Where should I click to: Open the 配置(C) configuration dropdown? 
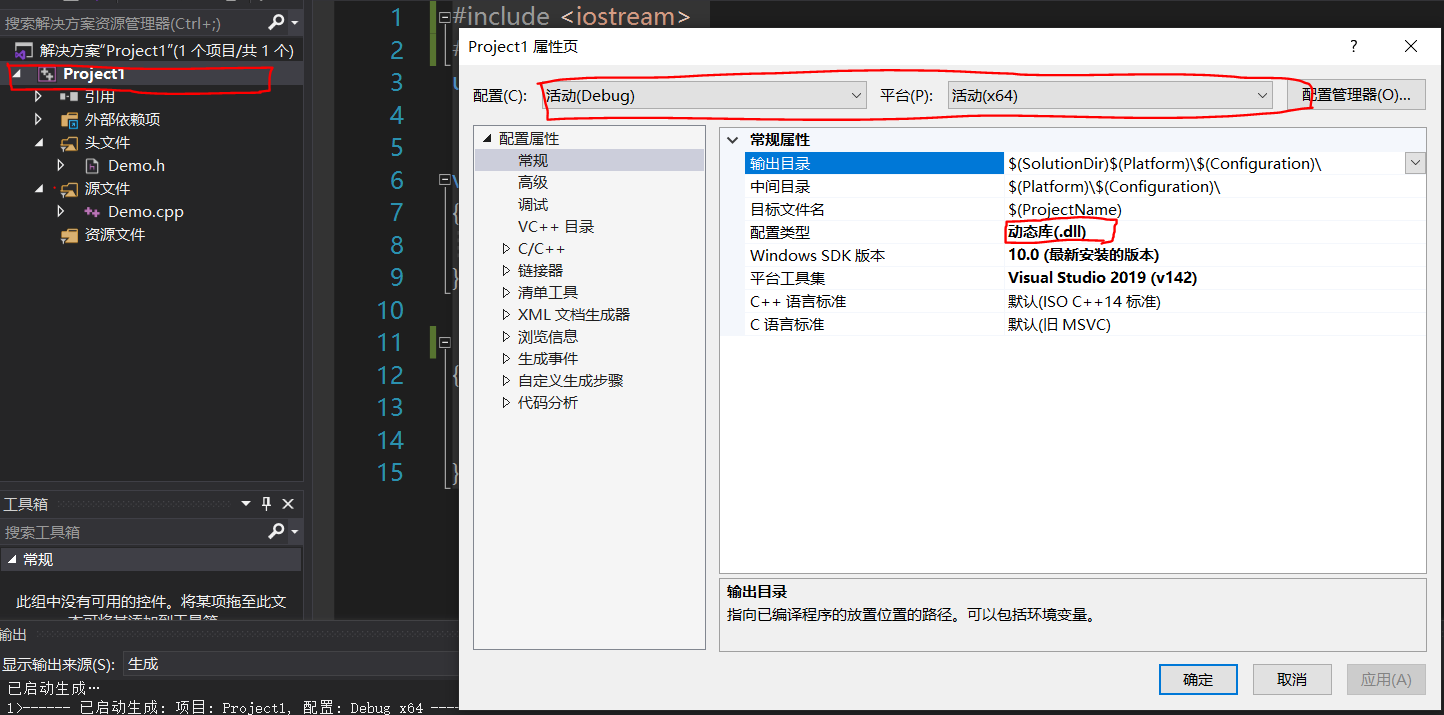pyautogui.click(x=703, y=95)
